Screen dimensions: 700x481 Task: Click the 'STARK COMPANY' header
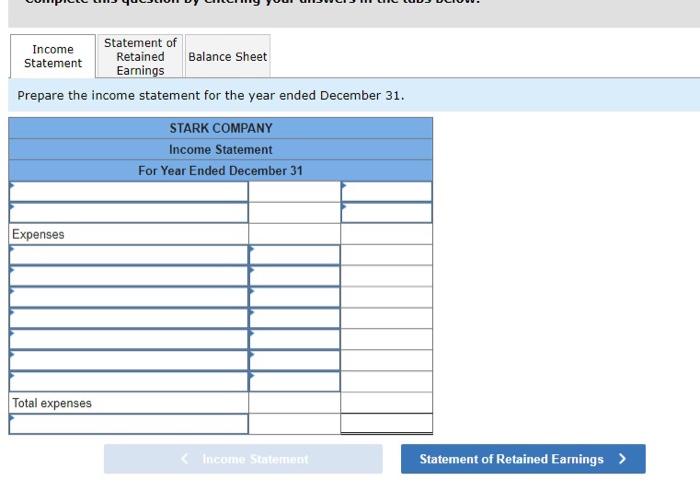pos(221,128)
